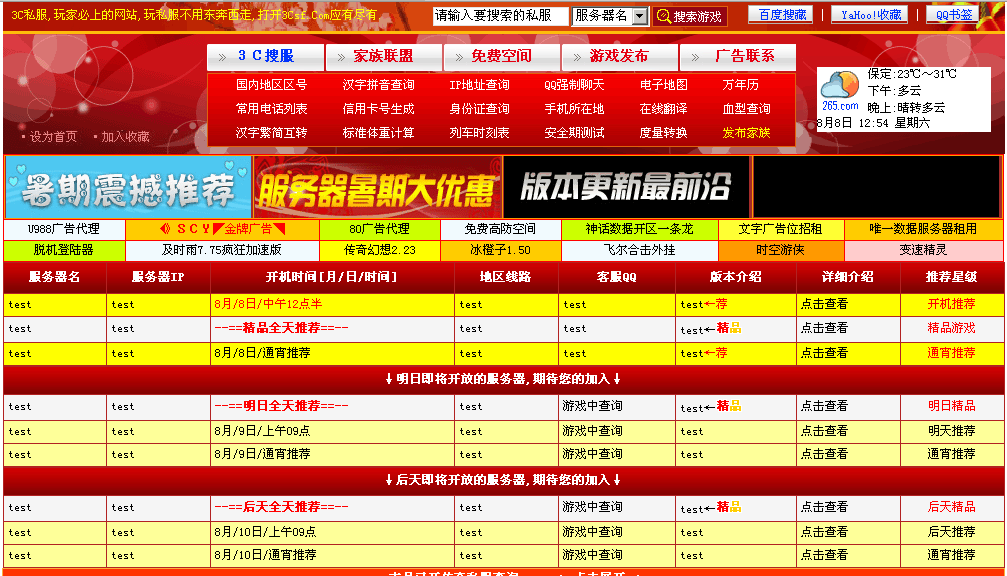Click the 精品 badge icon in the 明日全天推荐 row
The image size is (1007, 576).
point(727,405)
